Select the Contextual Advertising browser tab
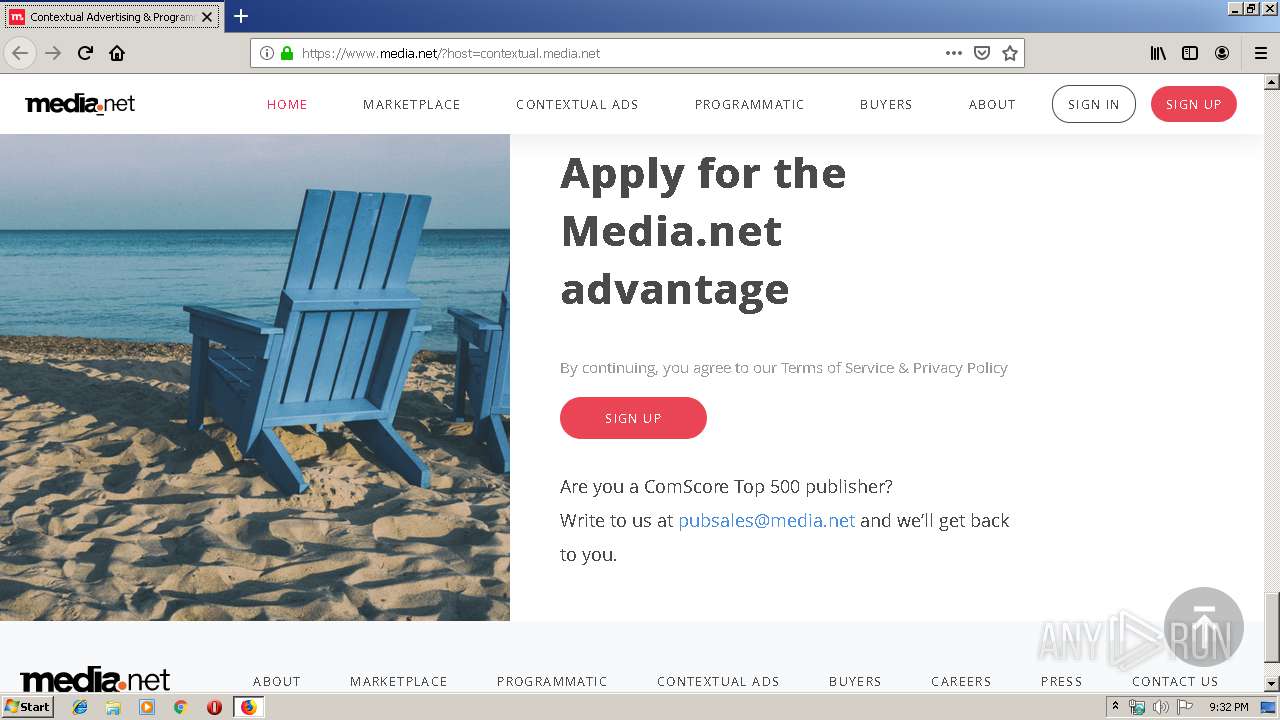Image resolution: width=1280 pixels, height=720 pixels. [x=111, y=17]
